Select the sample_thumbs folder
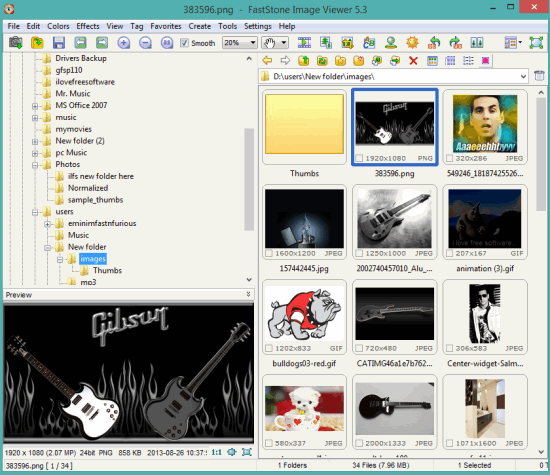The width and height of the screenshot is (550, 475). [95, 200]
